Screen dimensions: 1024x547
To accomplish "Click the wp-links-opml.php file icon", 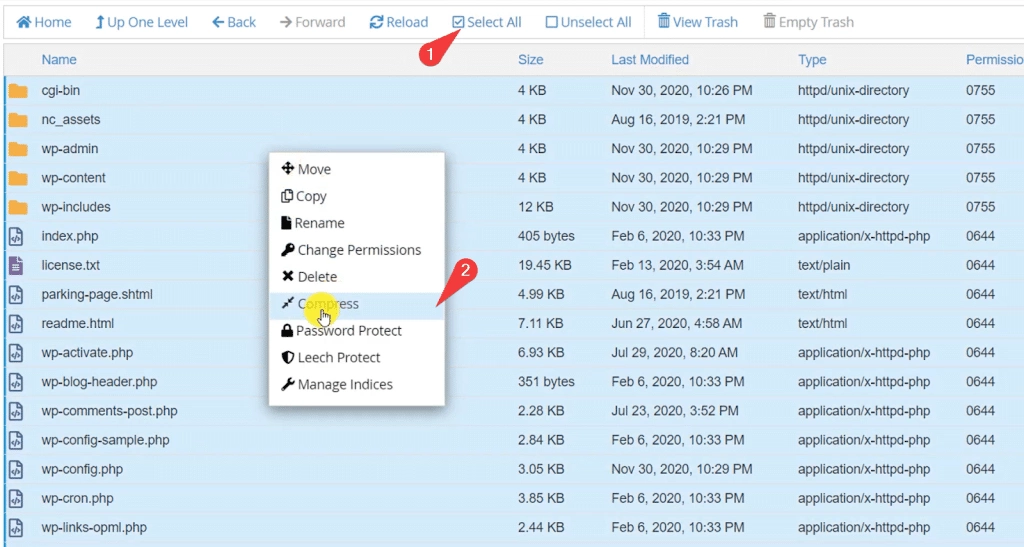I will click(16, 527).
